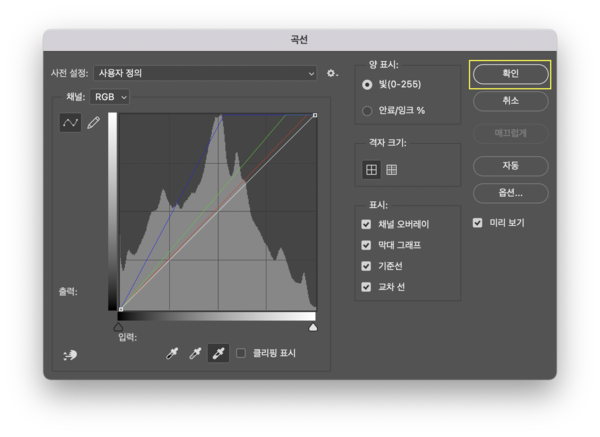Image resolution: width=600 pixels, height=437 pixels.
Task: Select the 안료/잉크 % radio option
Action: coord(367,111)
